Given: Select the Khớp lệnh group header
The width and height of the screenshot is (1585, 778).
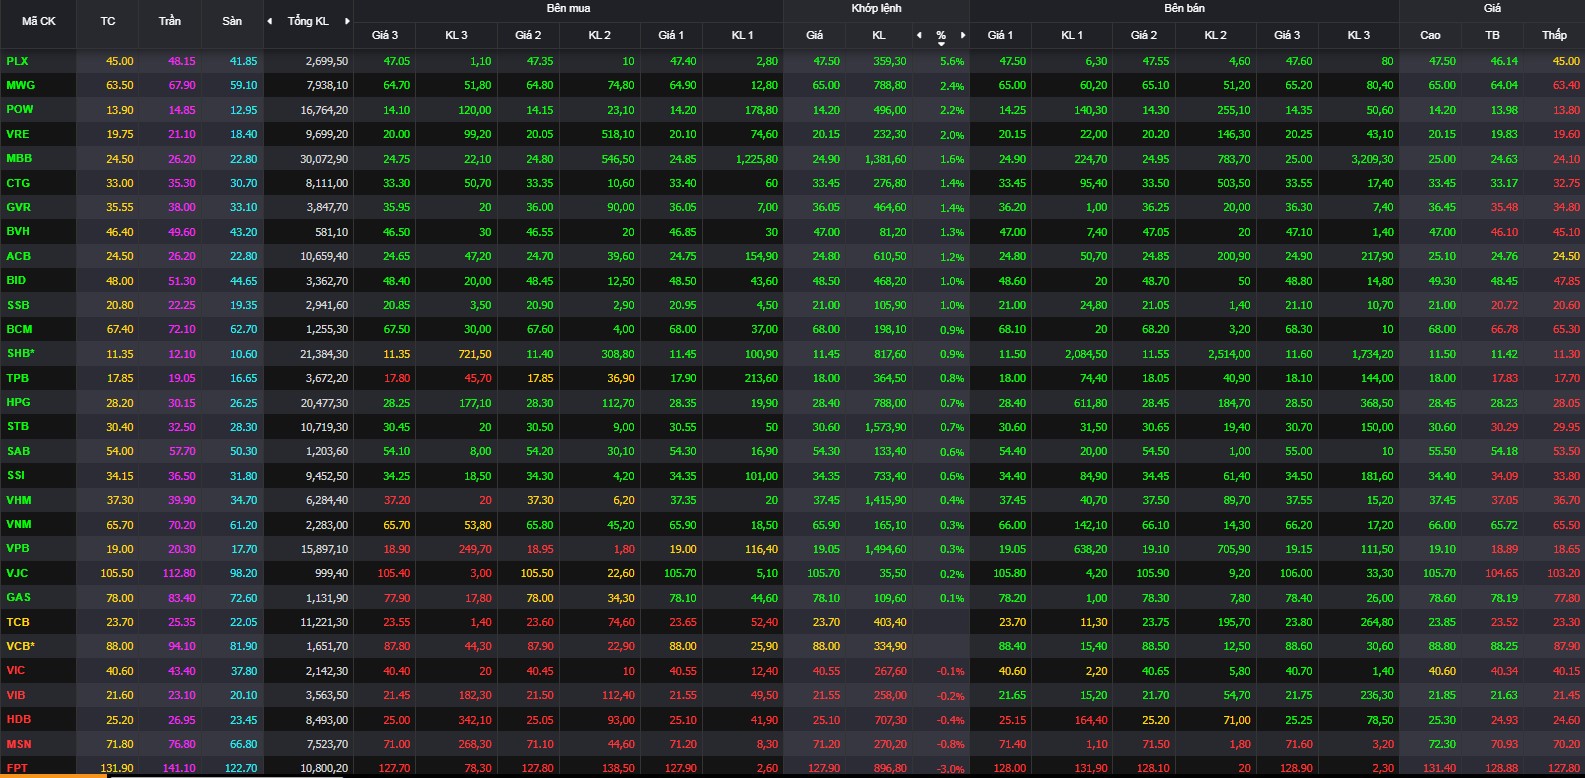Looking at the screenshot, I should click(876, 8).
